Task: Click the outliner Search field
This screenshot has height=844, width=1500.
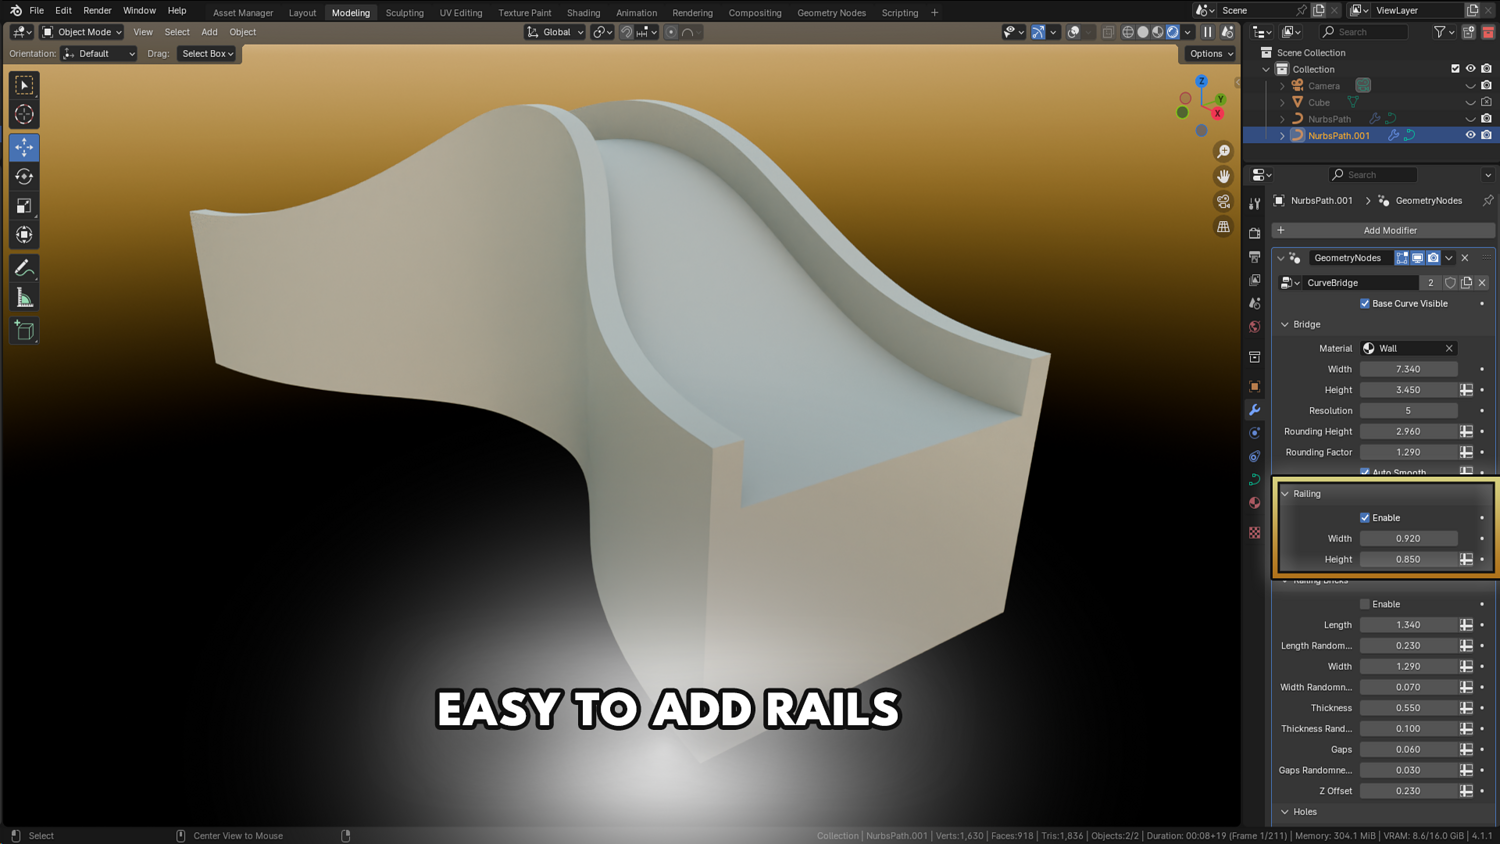Action: (1364, 32)
